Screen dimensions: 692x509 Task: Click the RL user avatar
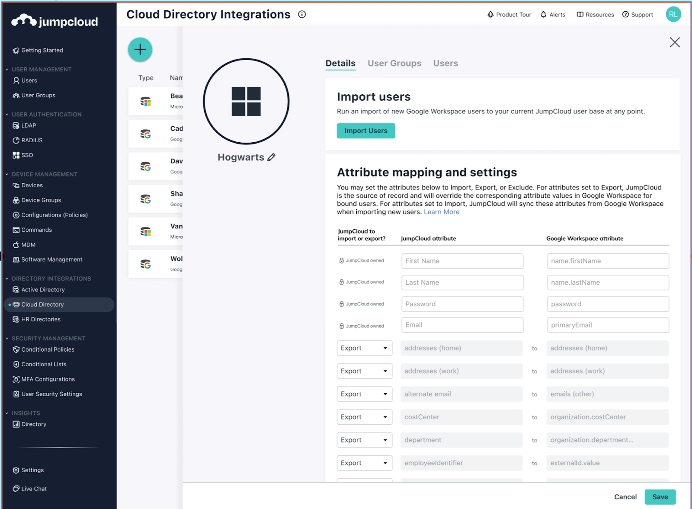pos(673,15)
